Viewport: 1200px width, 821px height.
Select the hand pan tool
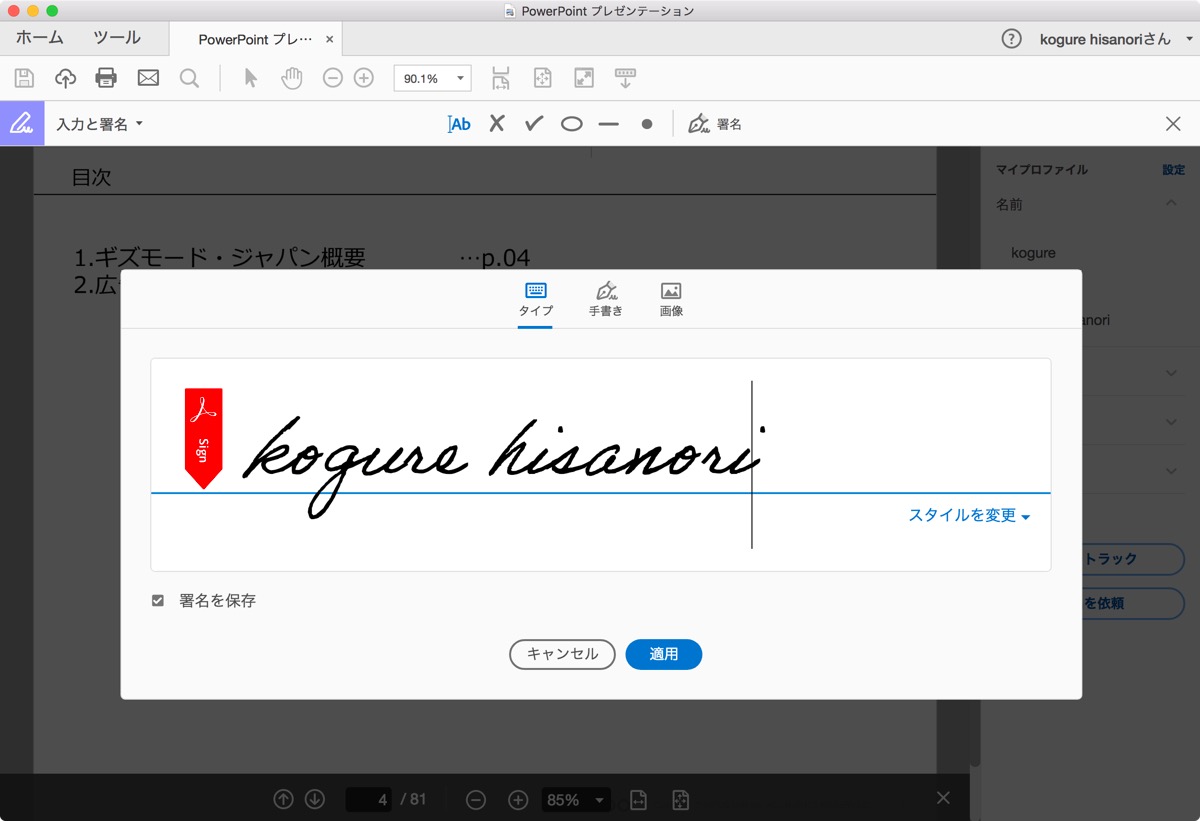click(x=291, y=78)
